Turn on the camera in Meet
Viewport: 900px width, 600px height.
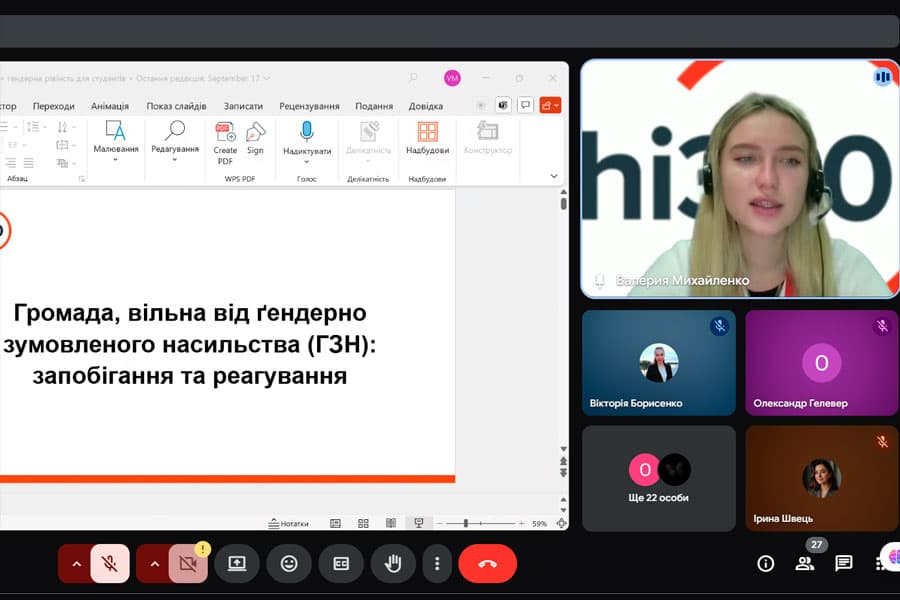pyautogui.click(x=188, y=563)
